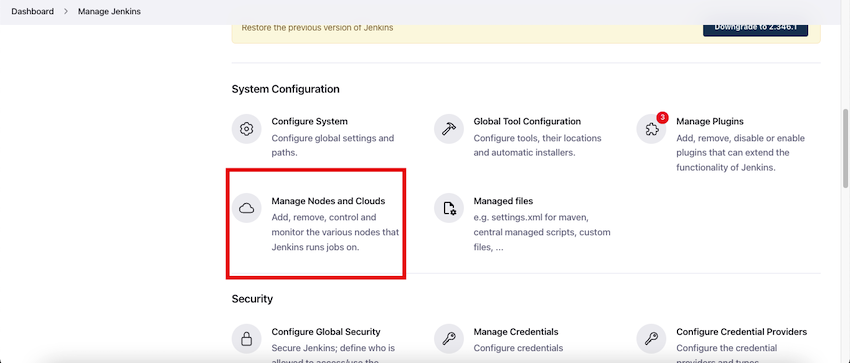Click the Manage Credentials key icon
This screenshot has width=850, height=363.
[x=449, y=339]
